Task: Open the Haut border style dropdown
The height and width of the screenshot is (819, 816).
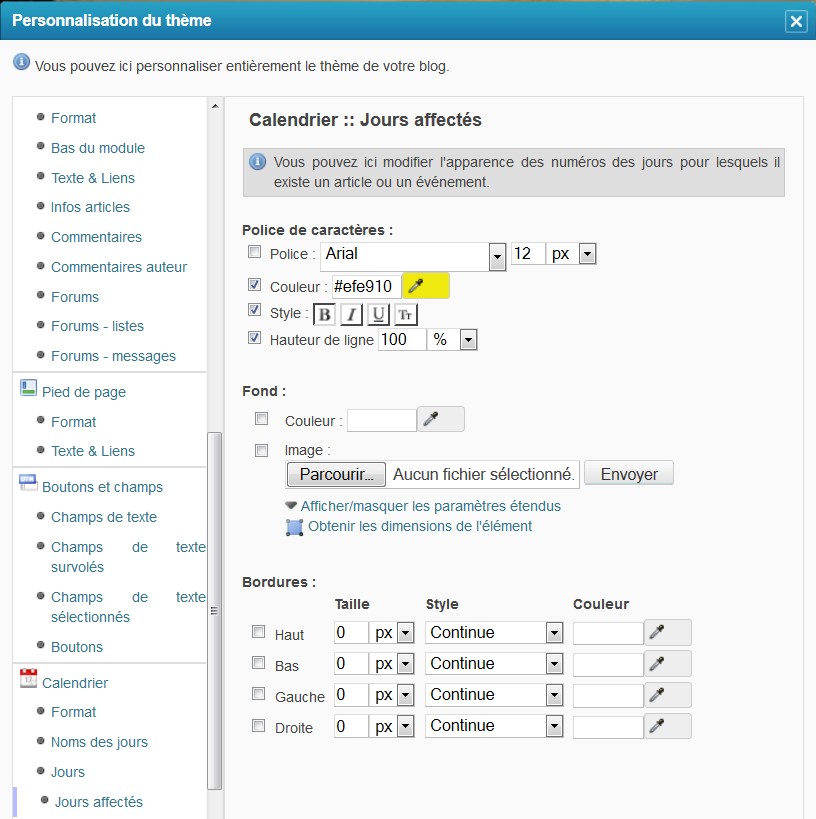Action: 554,633
